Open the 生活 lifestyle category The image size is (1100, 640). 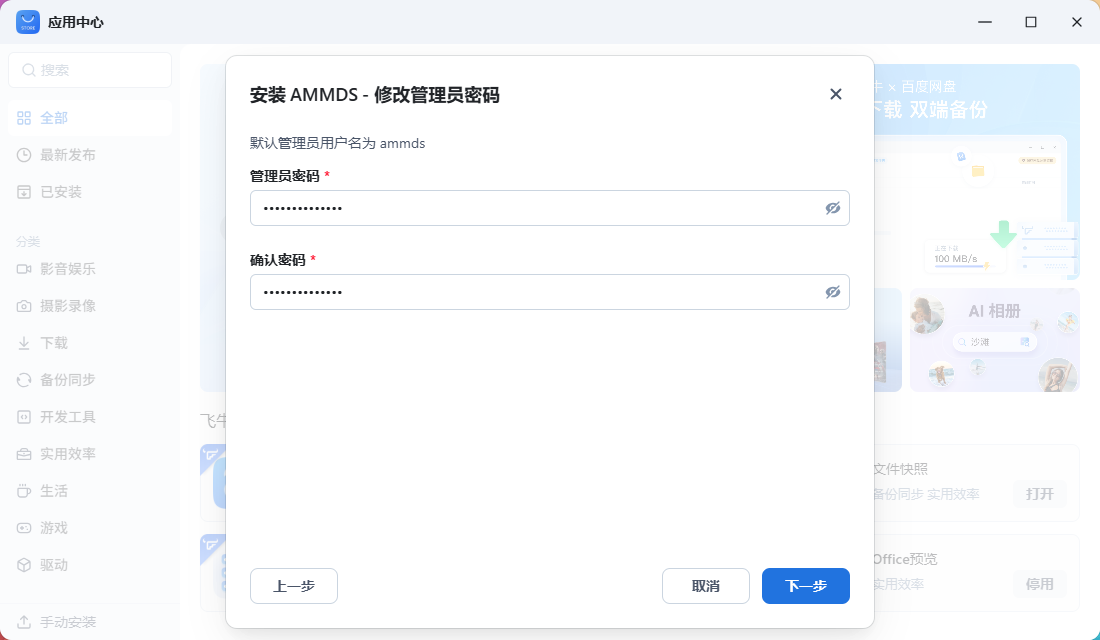22,490
